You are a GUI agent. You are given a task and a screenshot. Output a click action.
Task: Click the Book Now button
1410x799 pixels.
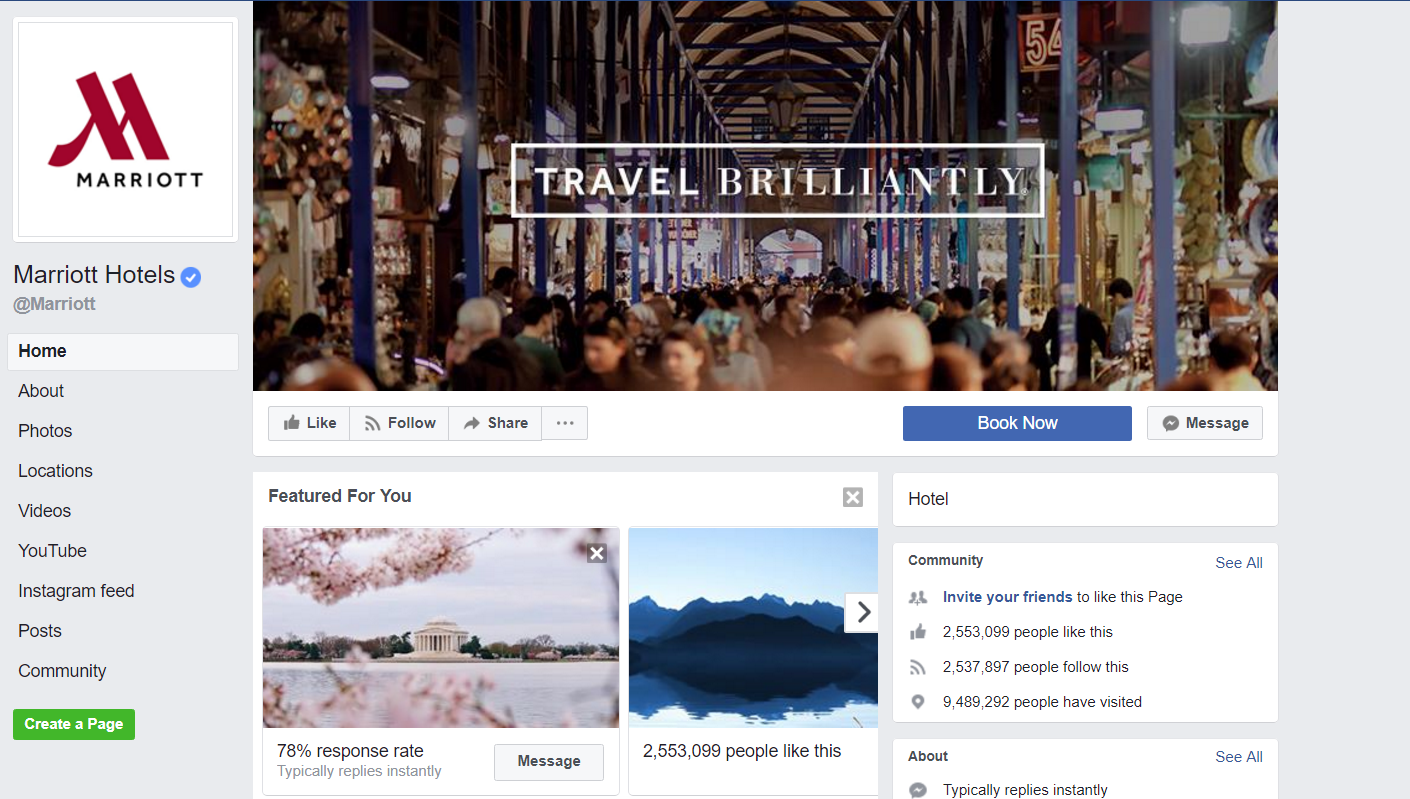pyautogui.click(x=1017, y=423)
